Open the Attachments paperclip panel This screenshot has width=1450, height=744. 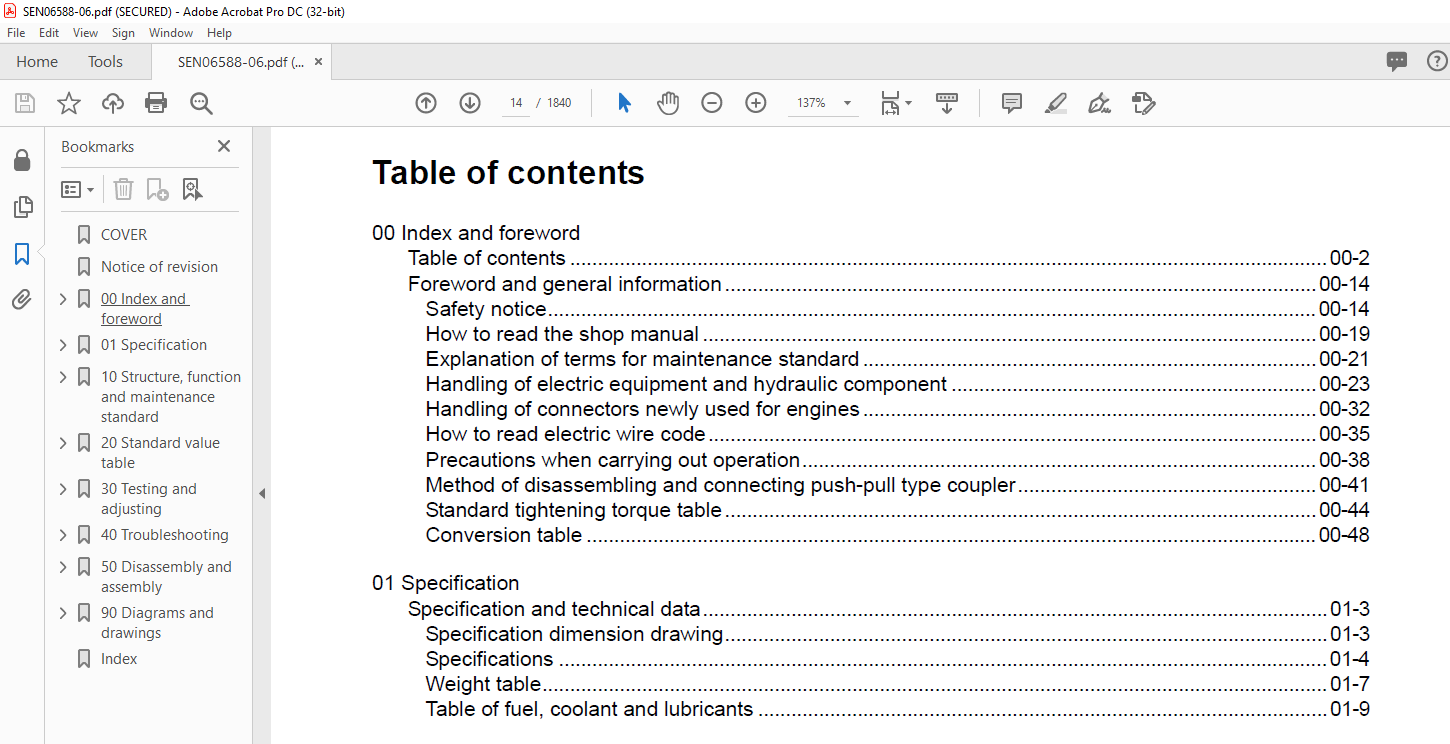[22, 300]
